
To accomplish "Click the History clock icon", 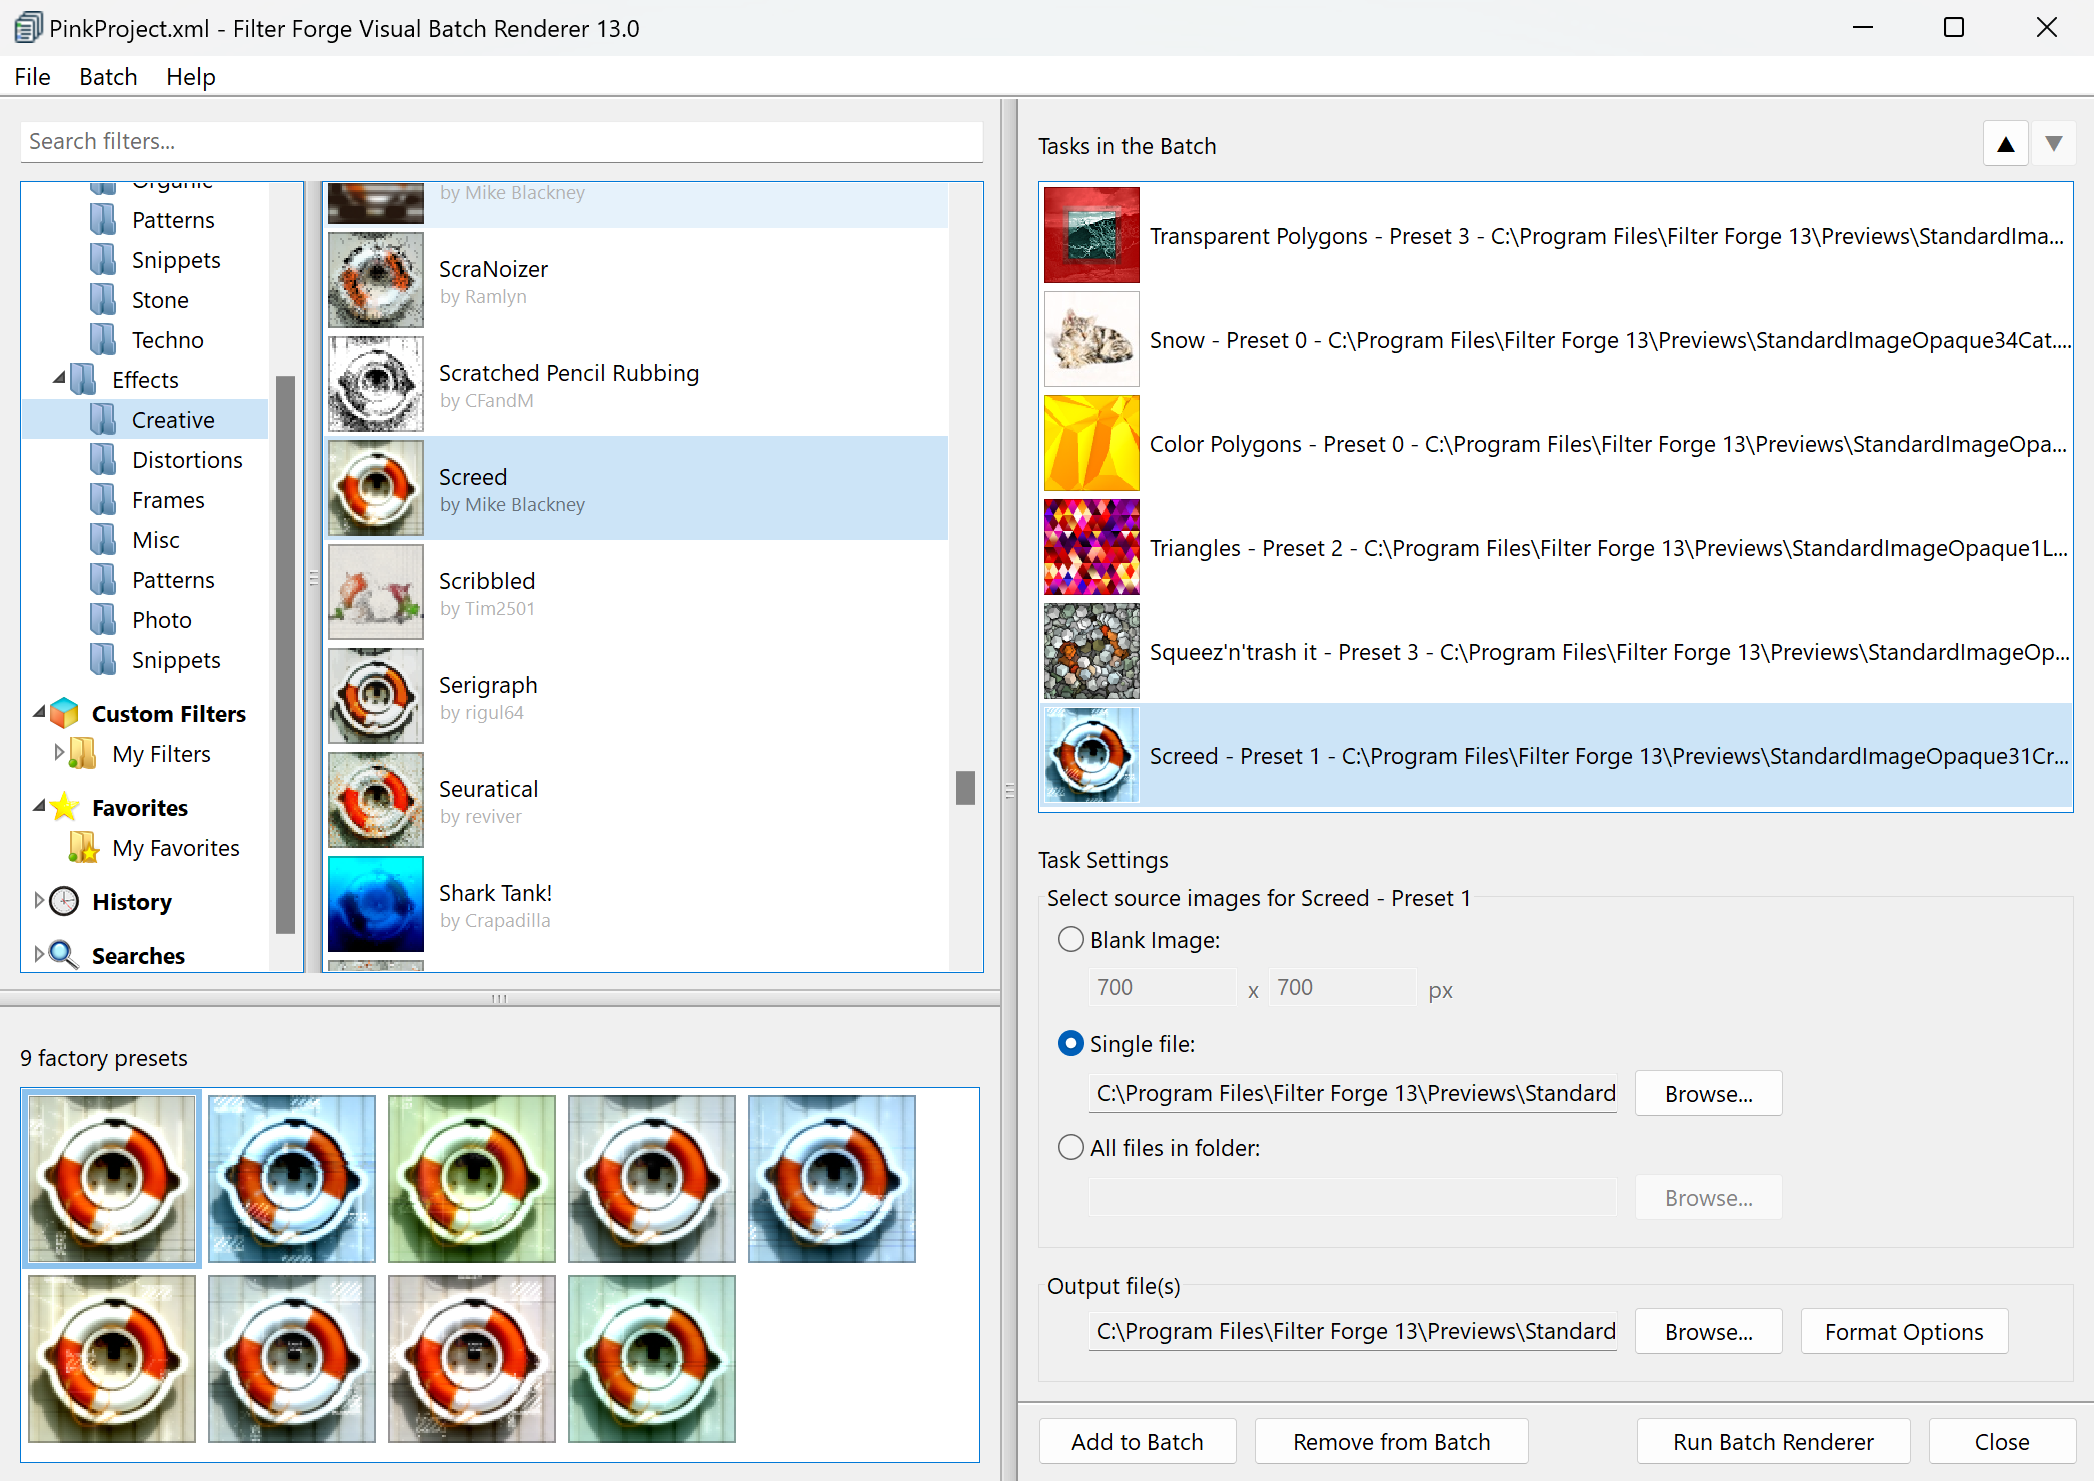I will 65,901.
